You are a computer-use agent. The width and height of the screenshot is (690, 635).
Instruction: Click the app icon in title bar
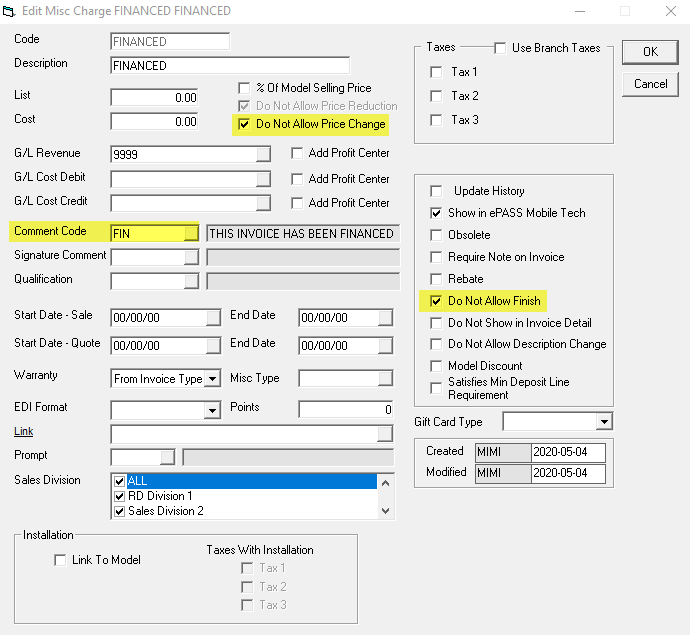(x=9, y=11)
